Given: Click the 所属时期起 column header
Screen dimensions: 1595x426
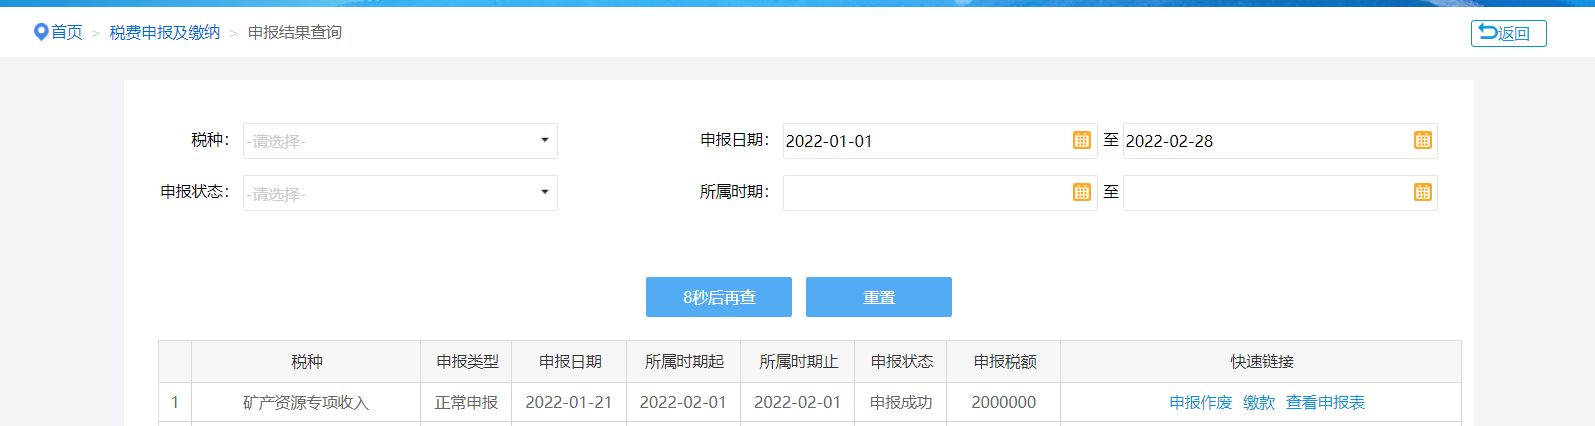Looking at the screenshot, I should pos(684,361).
